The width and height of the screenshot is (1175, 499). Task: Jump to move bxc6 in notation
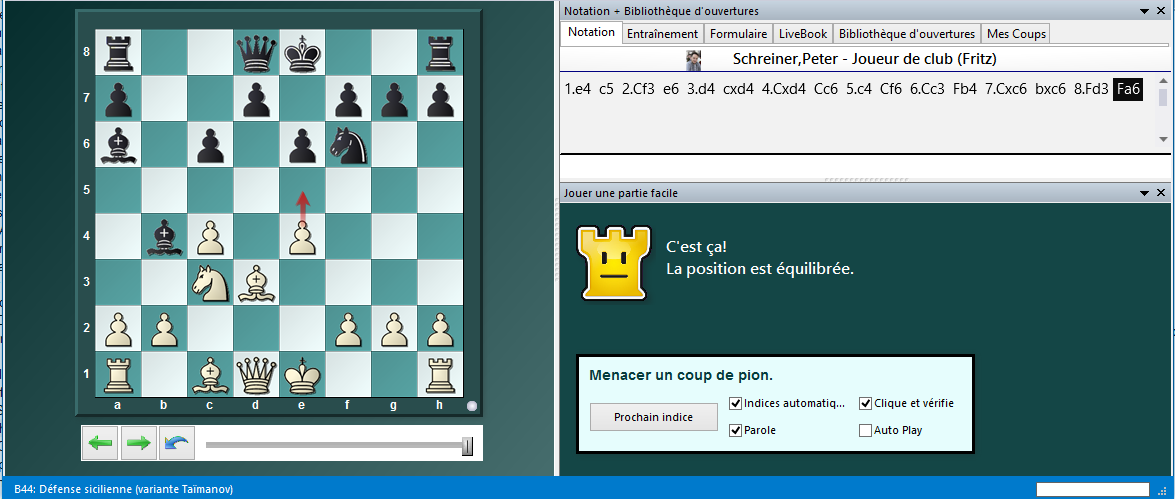(x=1050, y=89)
